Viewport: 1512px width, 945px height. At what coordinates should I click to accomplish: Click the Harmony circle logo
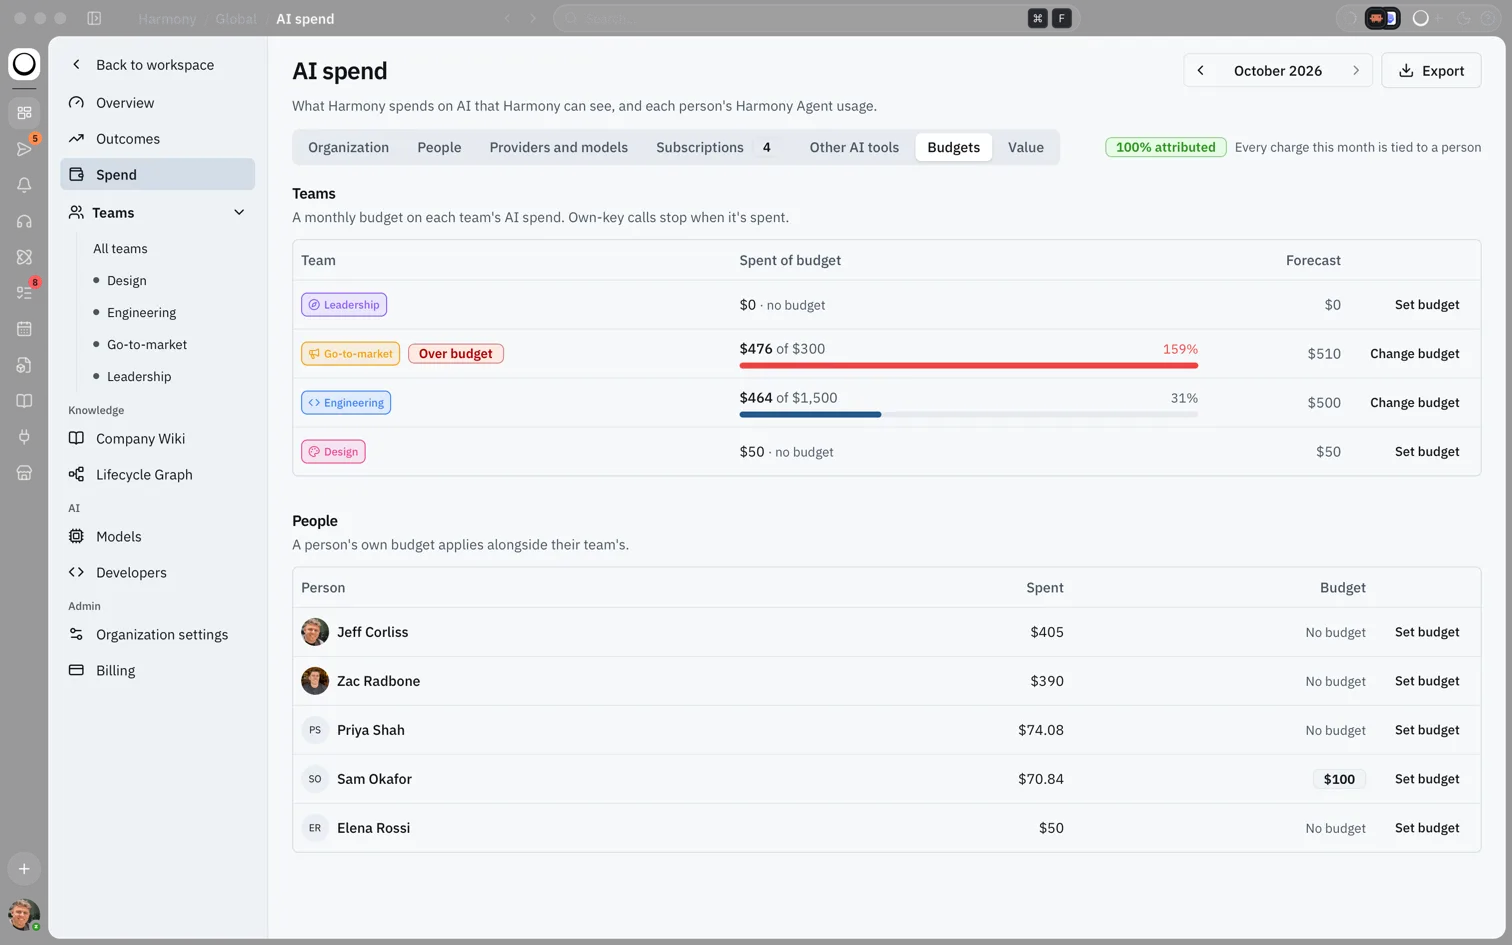click(x=24, y=64)
